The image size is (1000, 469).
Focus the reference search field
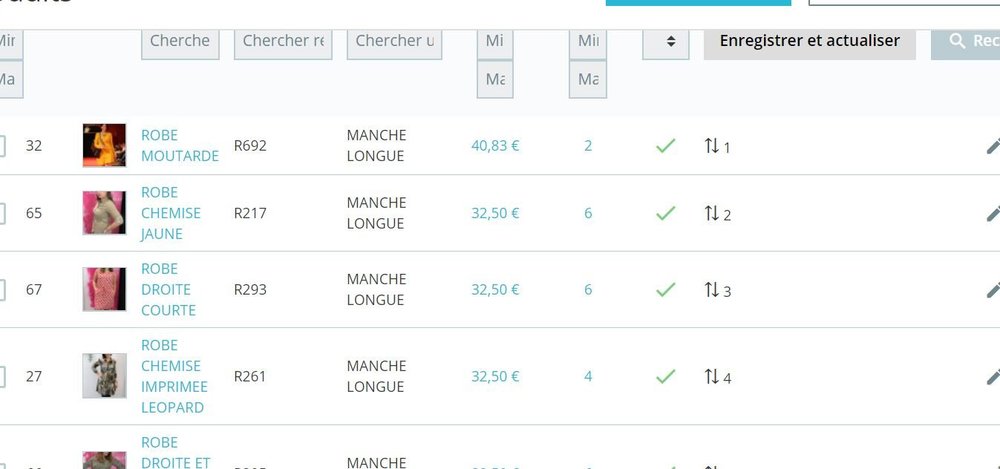tap(283, 42)
